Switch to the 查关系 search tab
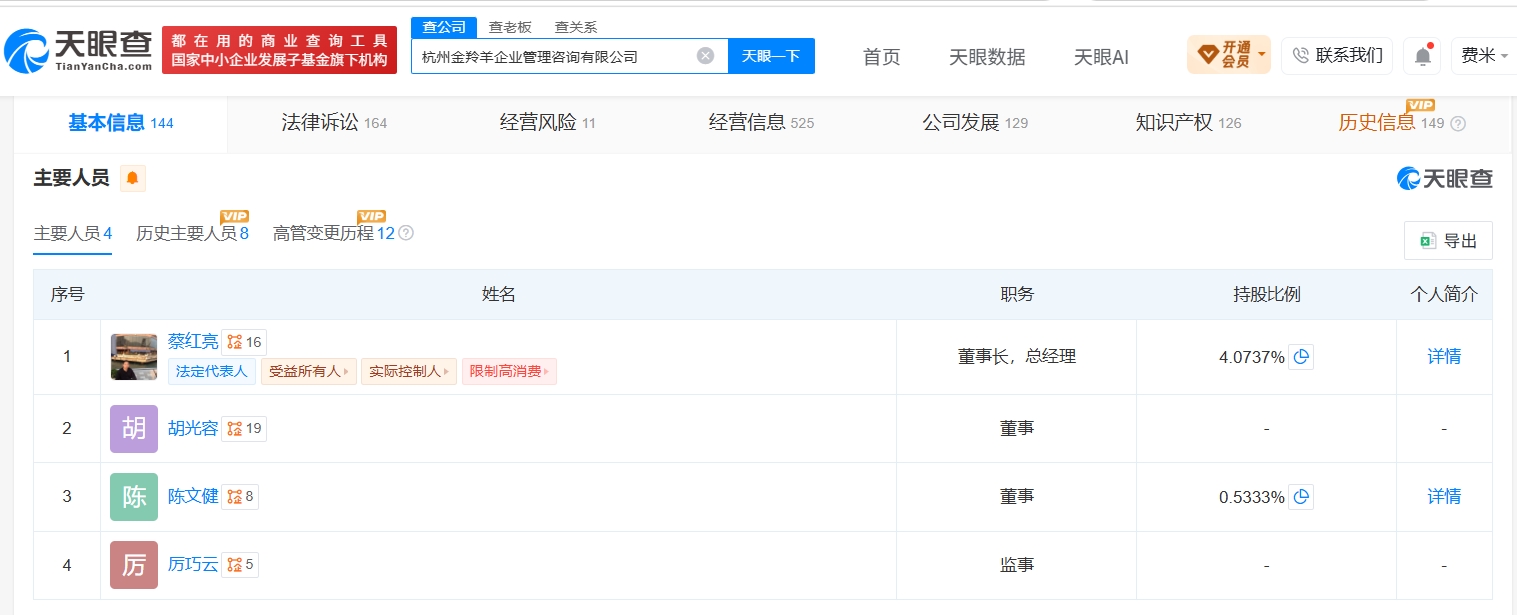 576,28
